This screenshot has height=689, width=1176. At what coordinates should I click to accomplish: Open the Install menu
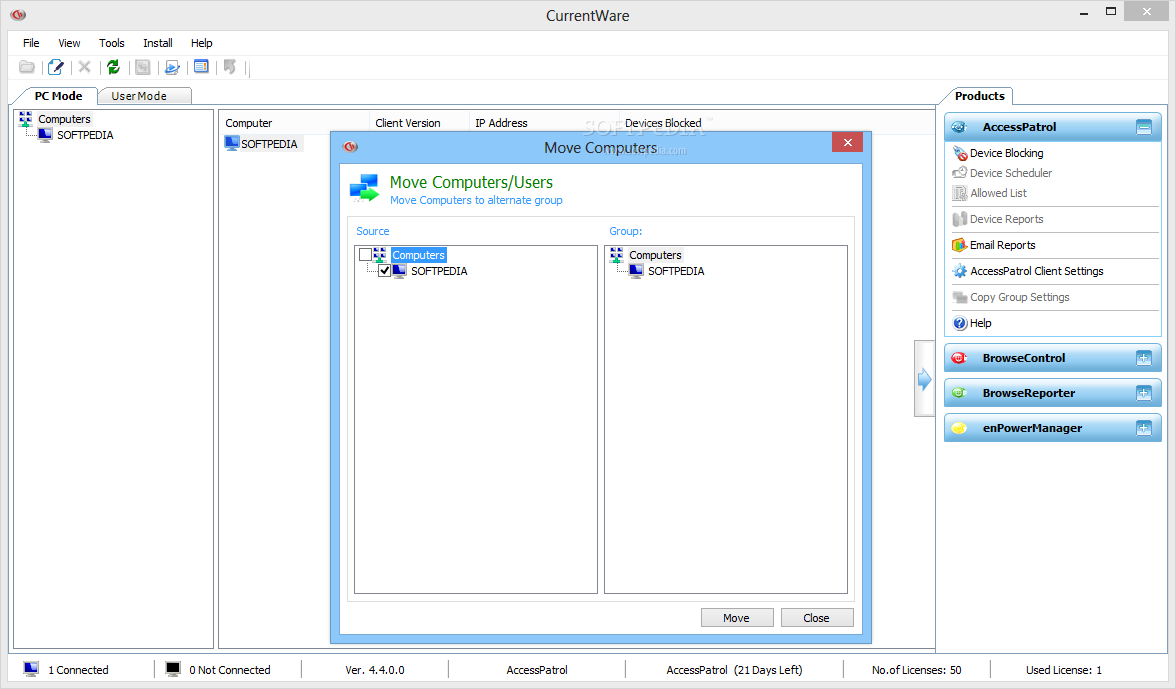coord(158,43)
